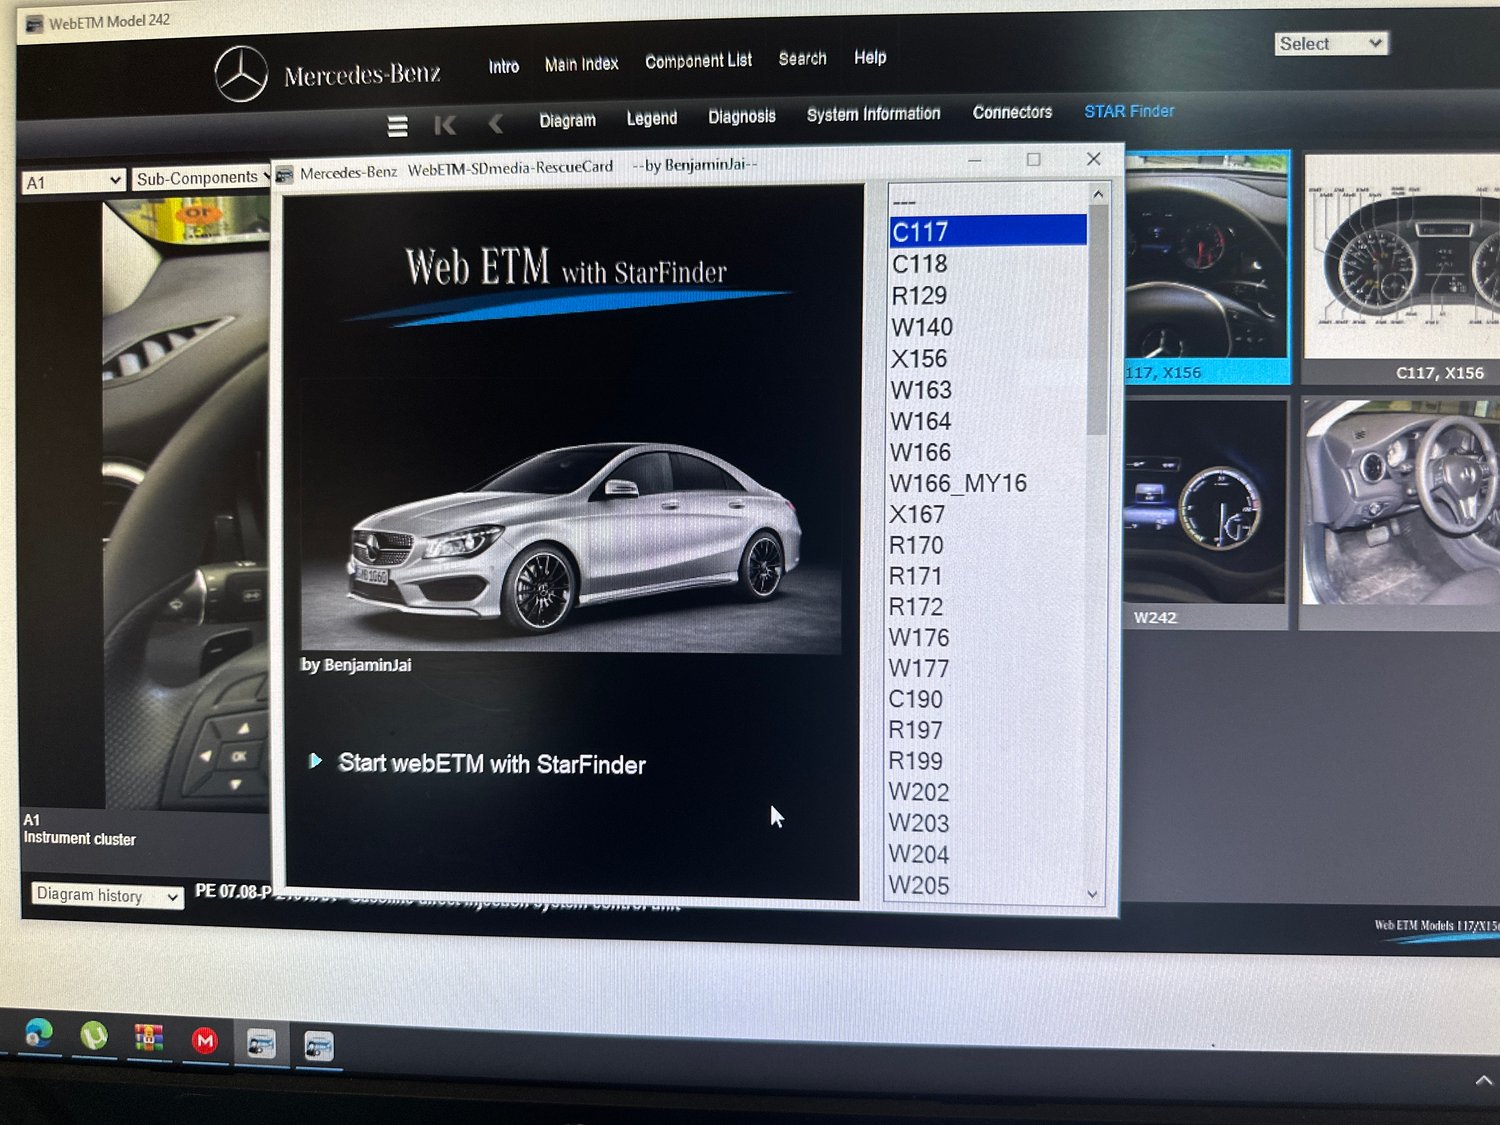Open the Component List
1500x1125 pixels.
698,61
